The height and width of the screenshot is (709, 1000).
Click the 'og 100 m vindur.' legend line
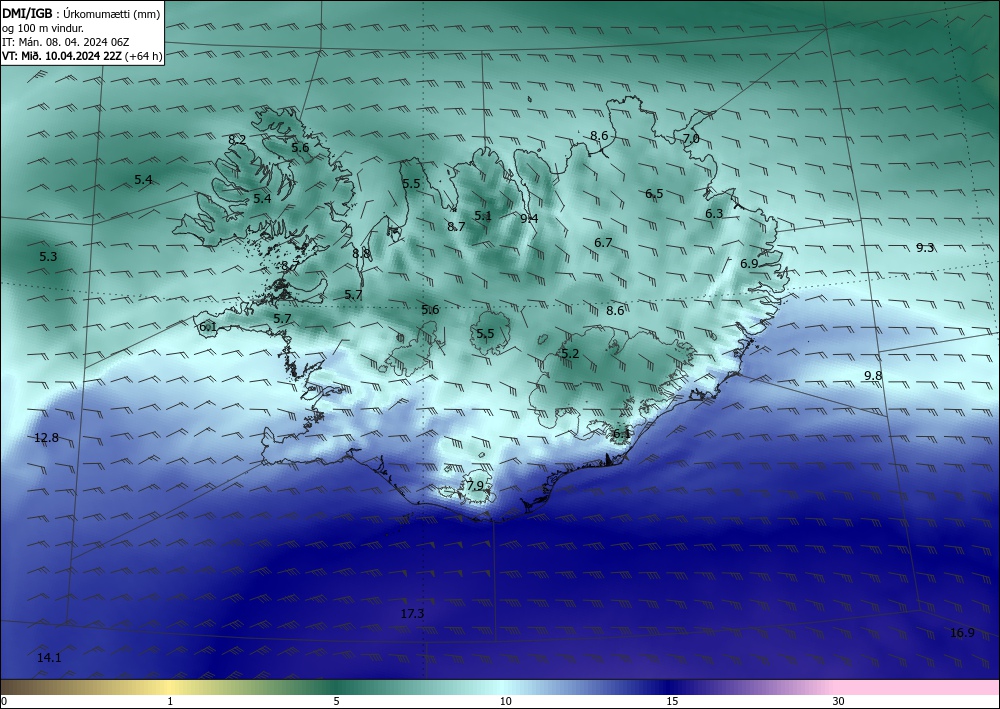pos(43,28)
